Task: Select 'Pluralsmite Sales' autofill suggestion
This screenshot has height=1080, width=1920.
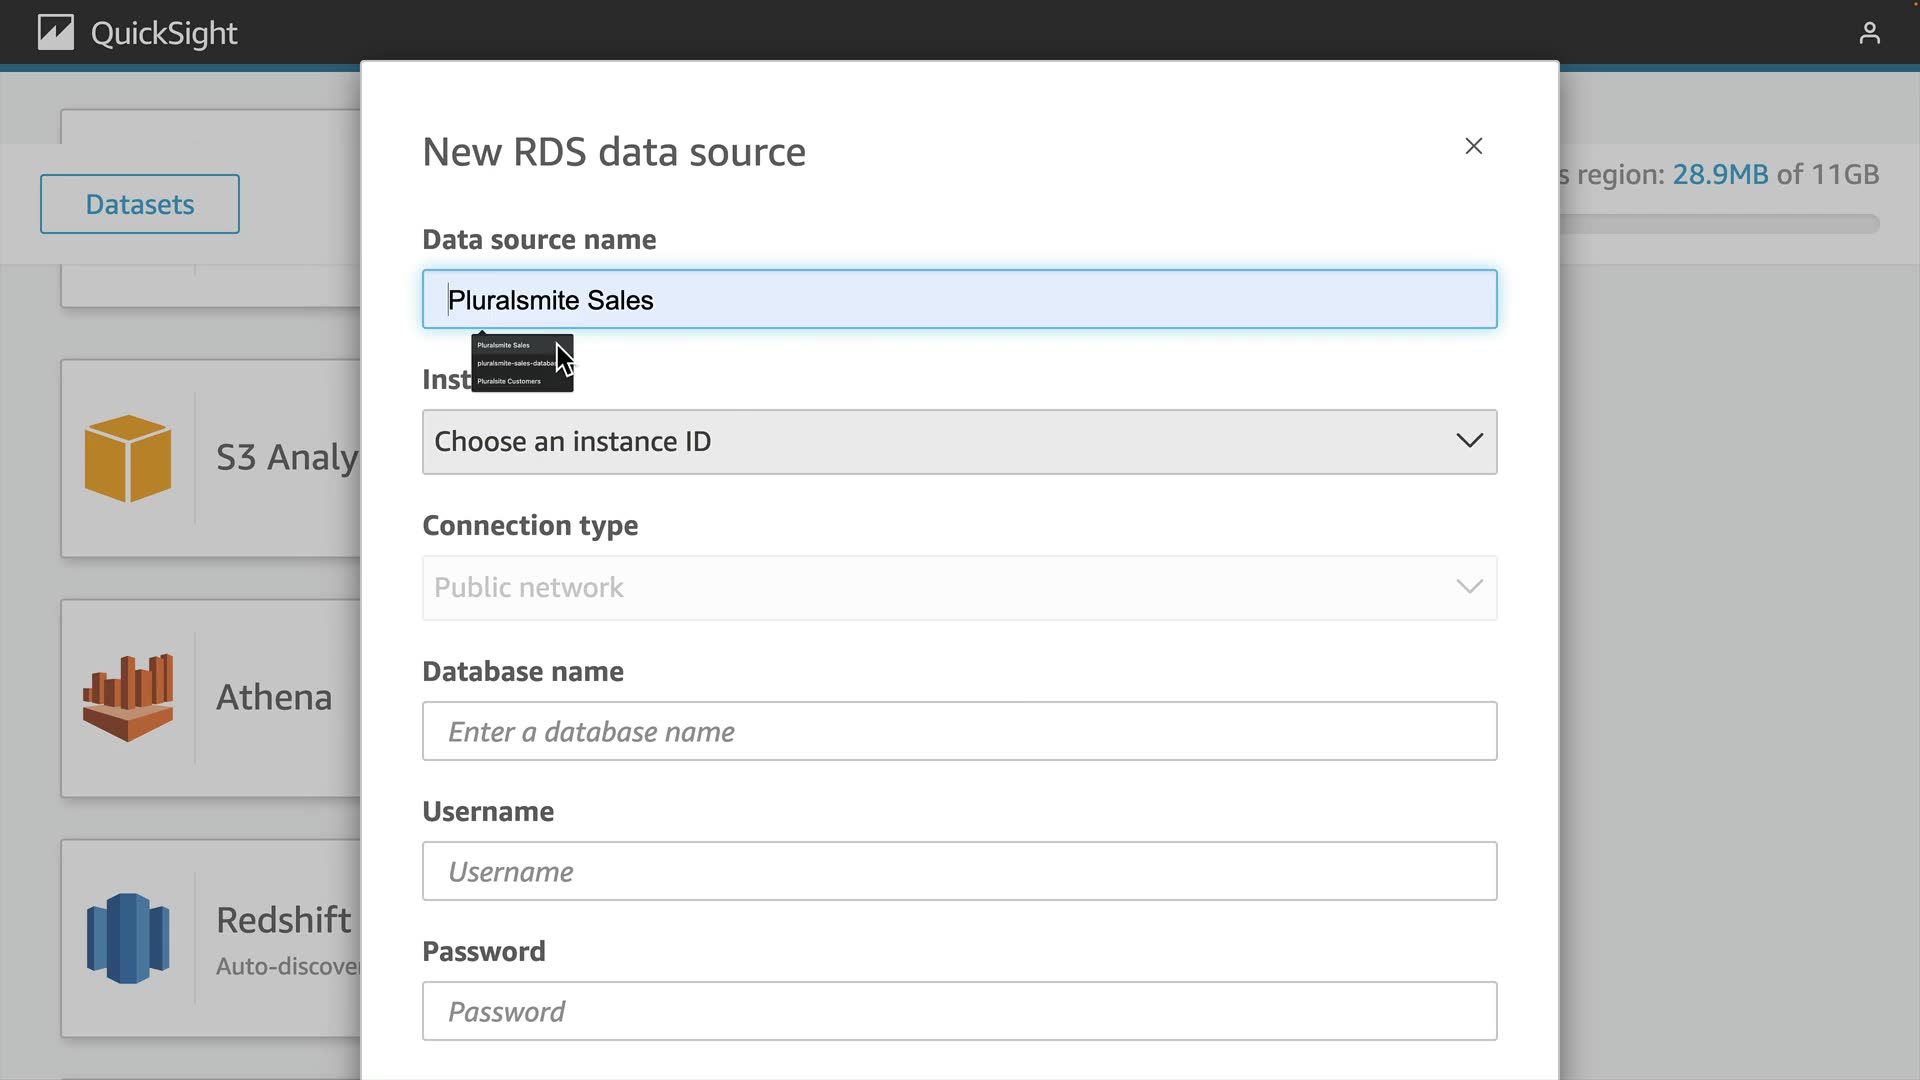Action: (x=504, y=345)
